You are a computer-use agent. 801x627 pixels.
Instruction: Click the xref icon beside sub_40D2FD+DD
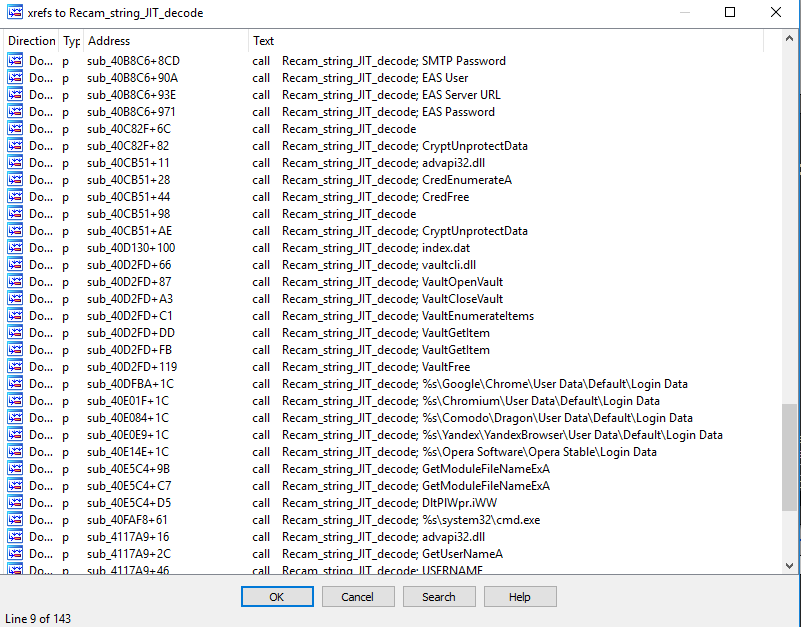pos(15,332)
